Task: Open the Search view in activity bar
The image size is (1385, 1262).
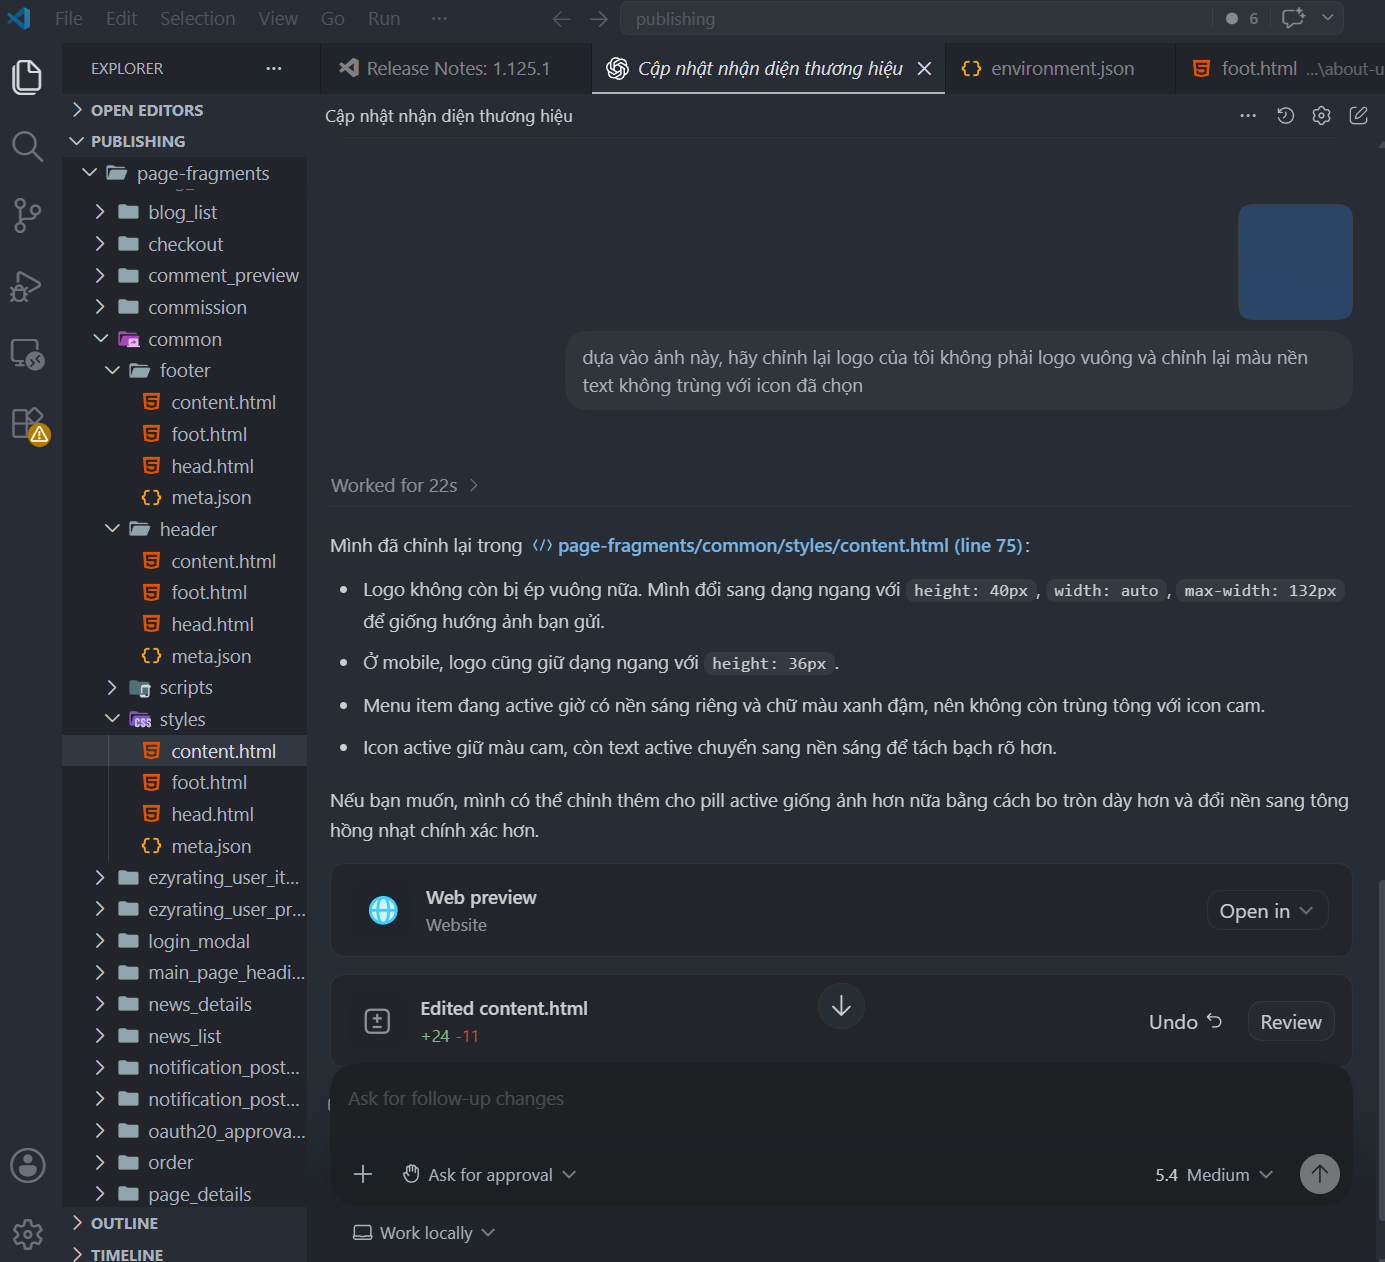Action: click(27, 147)
